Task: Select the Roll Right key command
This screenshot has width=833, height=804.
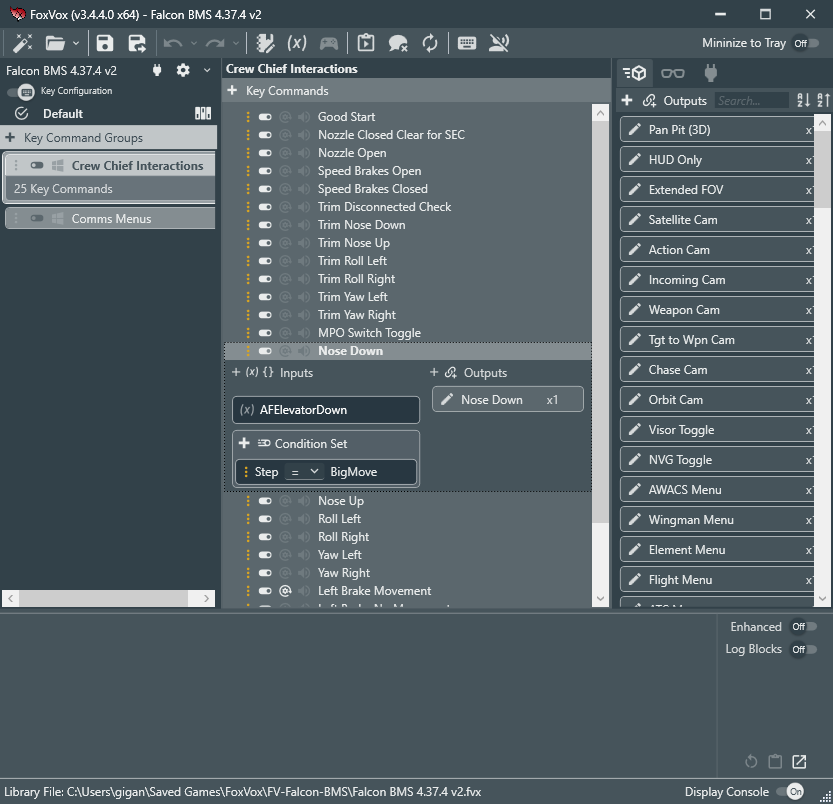Action: [343, 537]
